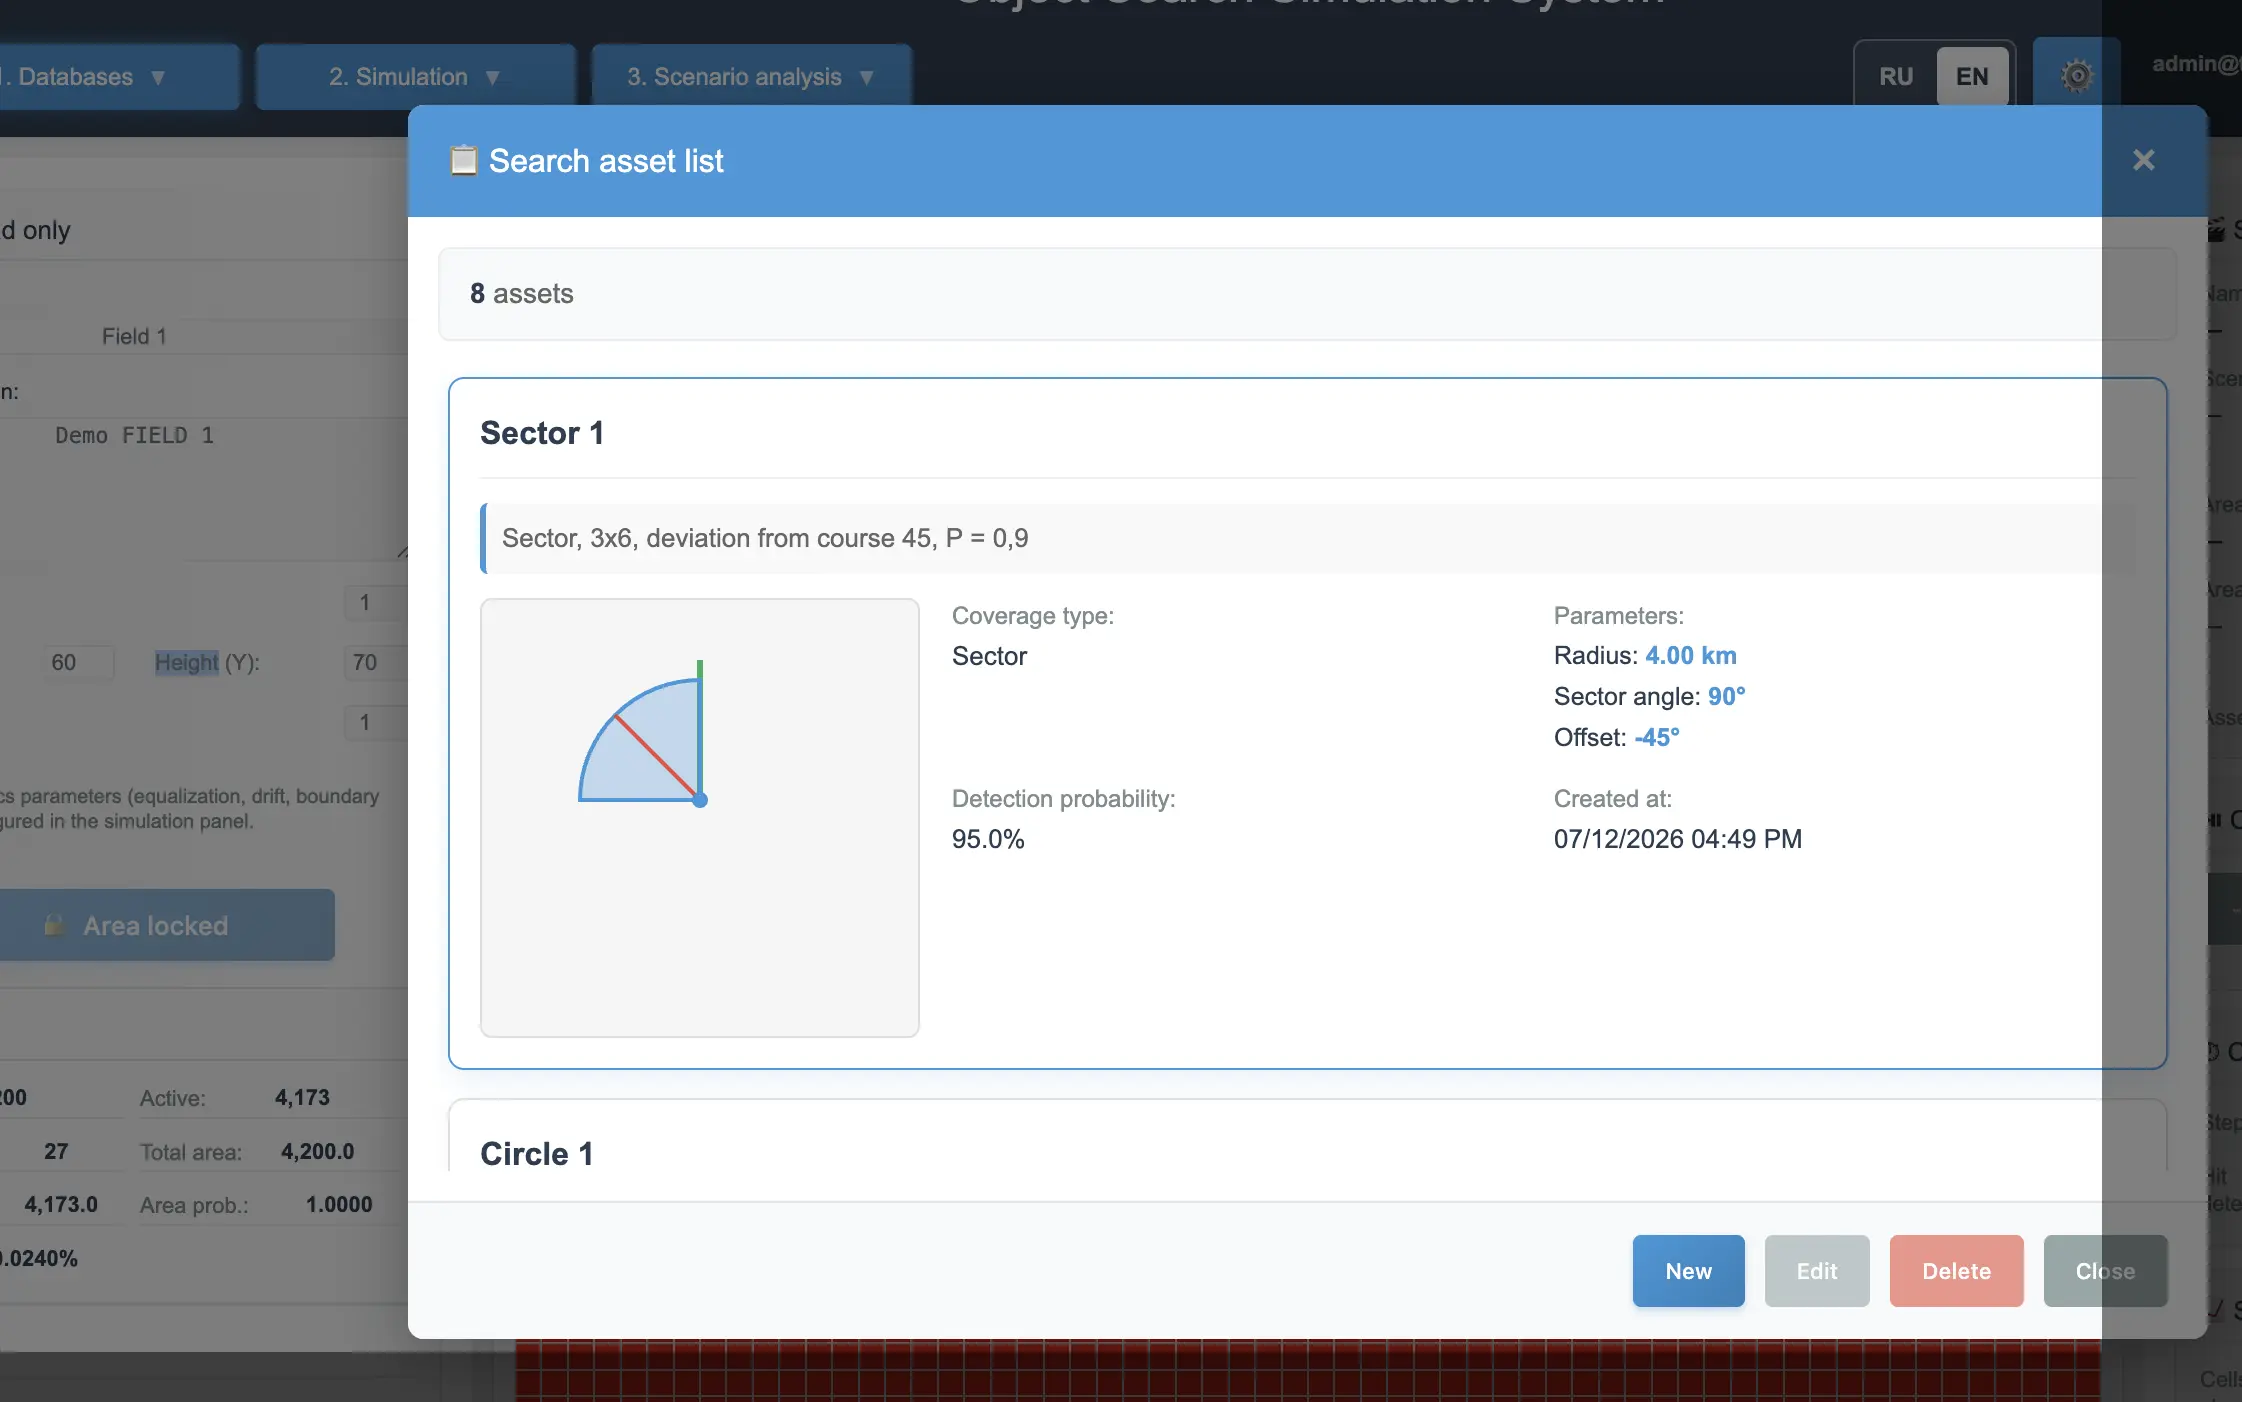This screenshot has width=2242, height=1402.
Task: Click the Sector 1 description note text
Action: click(765, 538)
